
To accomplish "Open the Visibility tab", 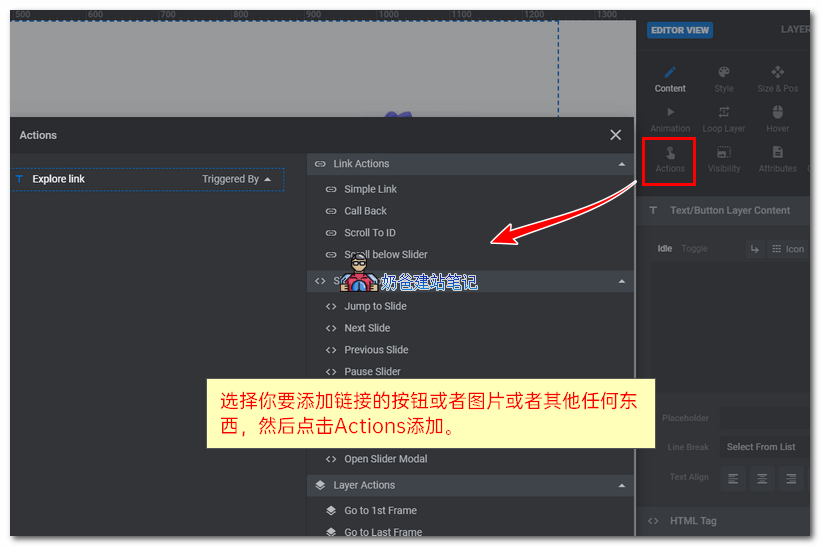I will pos(724,160).
